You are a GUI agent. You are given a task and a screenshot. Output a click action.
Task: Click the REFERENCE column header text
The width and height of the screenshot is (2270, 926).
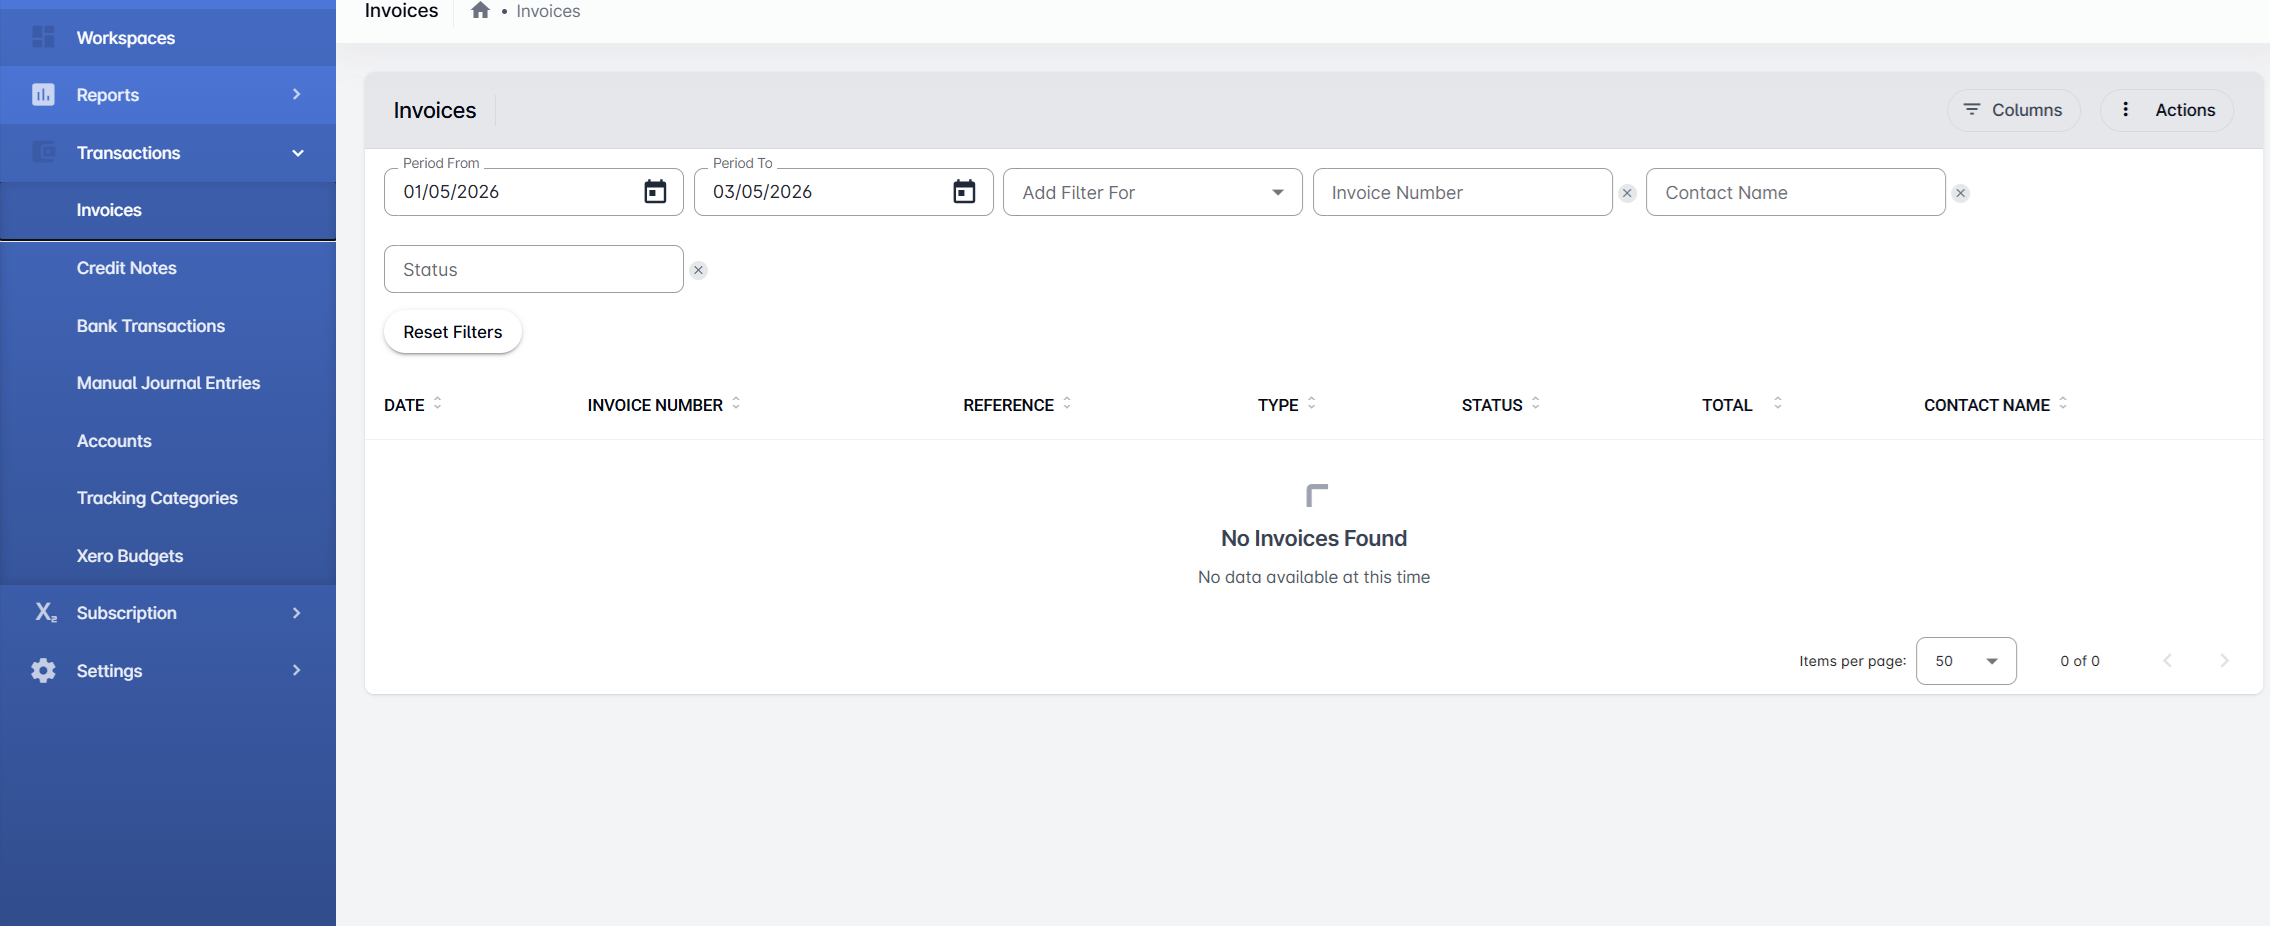(1008, 405)
